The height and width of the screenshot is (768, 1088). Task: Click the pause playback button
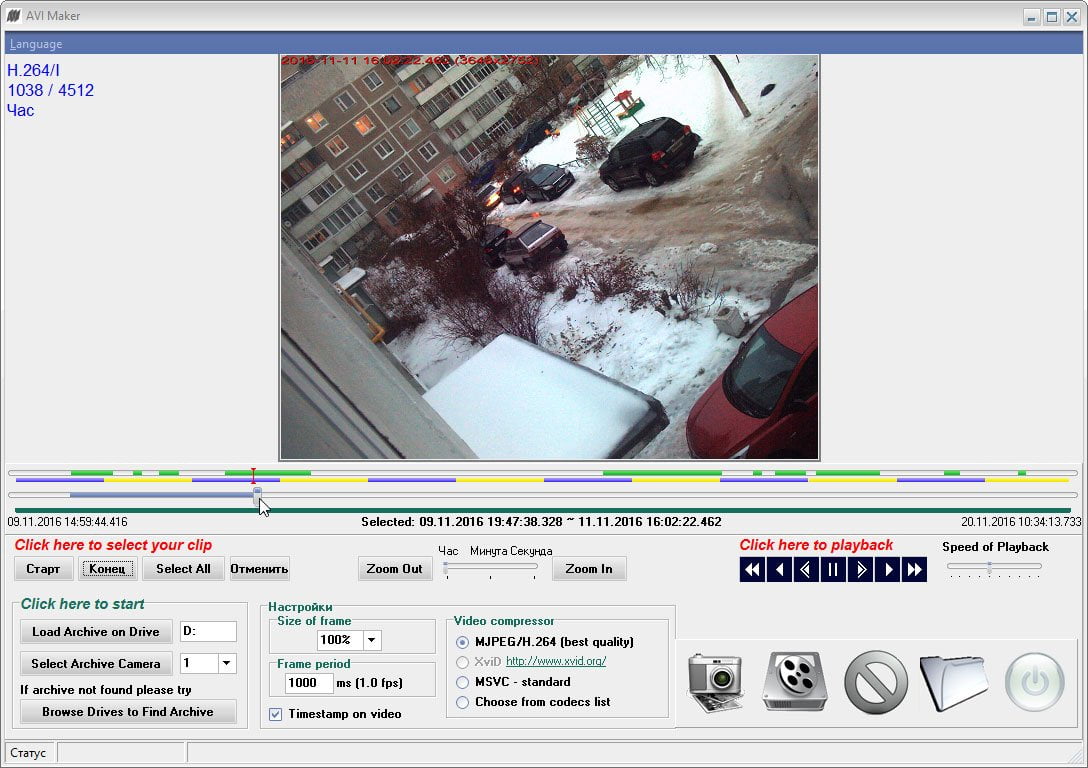(x=833, y=570)
